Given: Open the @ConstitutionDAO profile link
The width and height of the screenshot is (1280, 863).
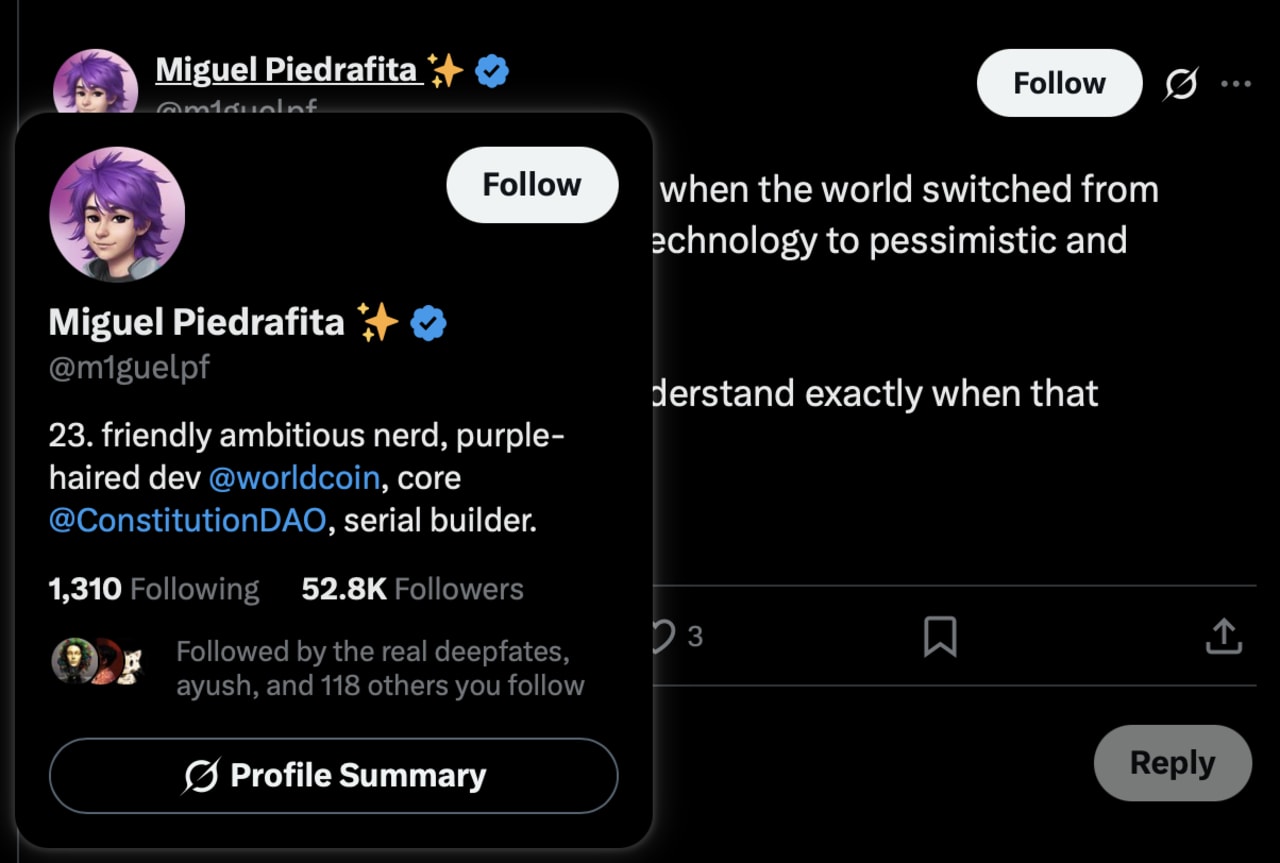Looking at the screenshot, I should tap(187, 520).
